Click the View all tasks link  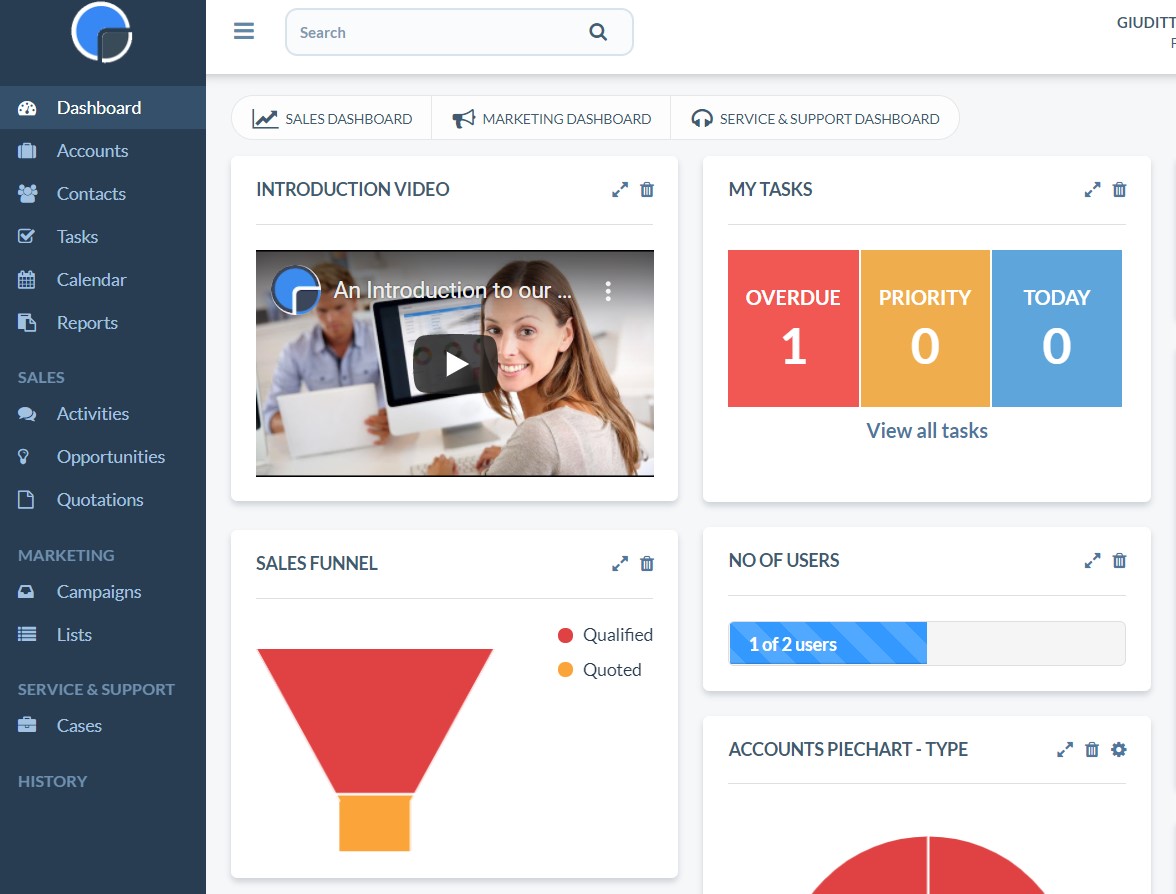[927, 430]
